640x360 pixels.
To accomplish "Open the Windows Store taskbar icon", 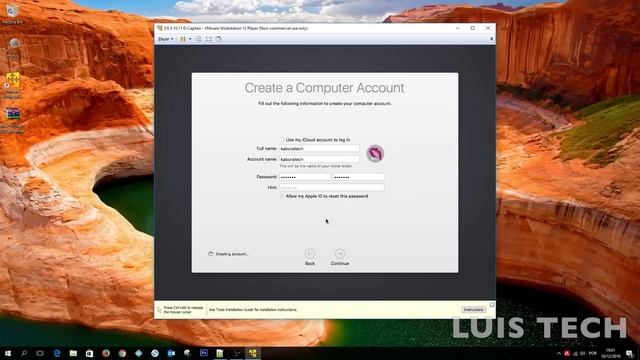I will coord(89,353).
